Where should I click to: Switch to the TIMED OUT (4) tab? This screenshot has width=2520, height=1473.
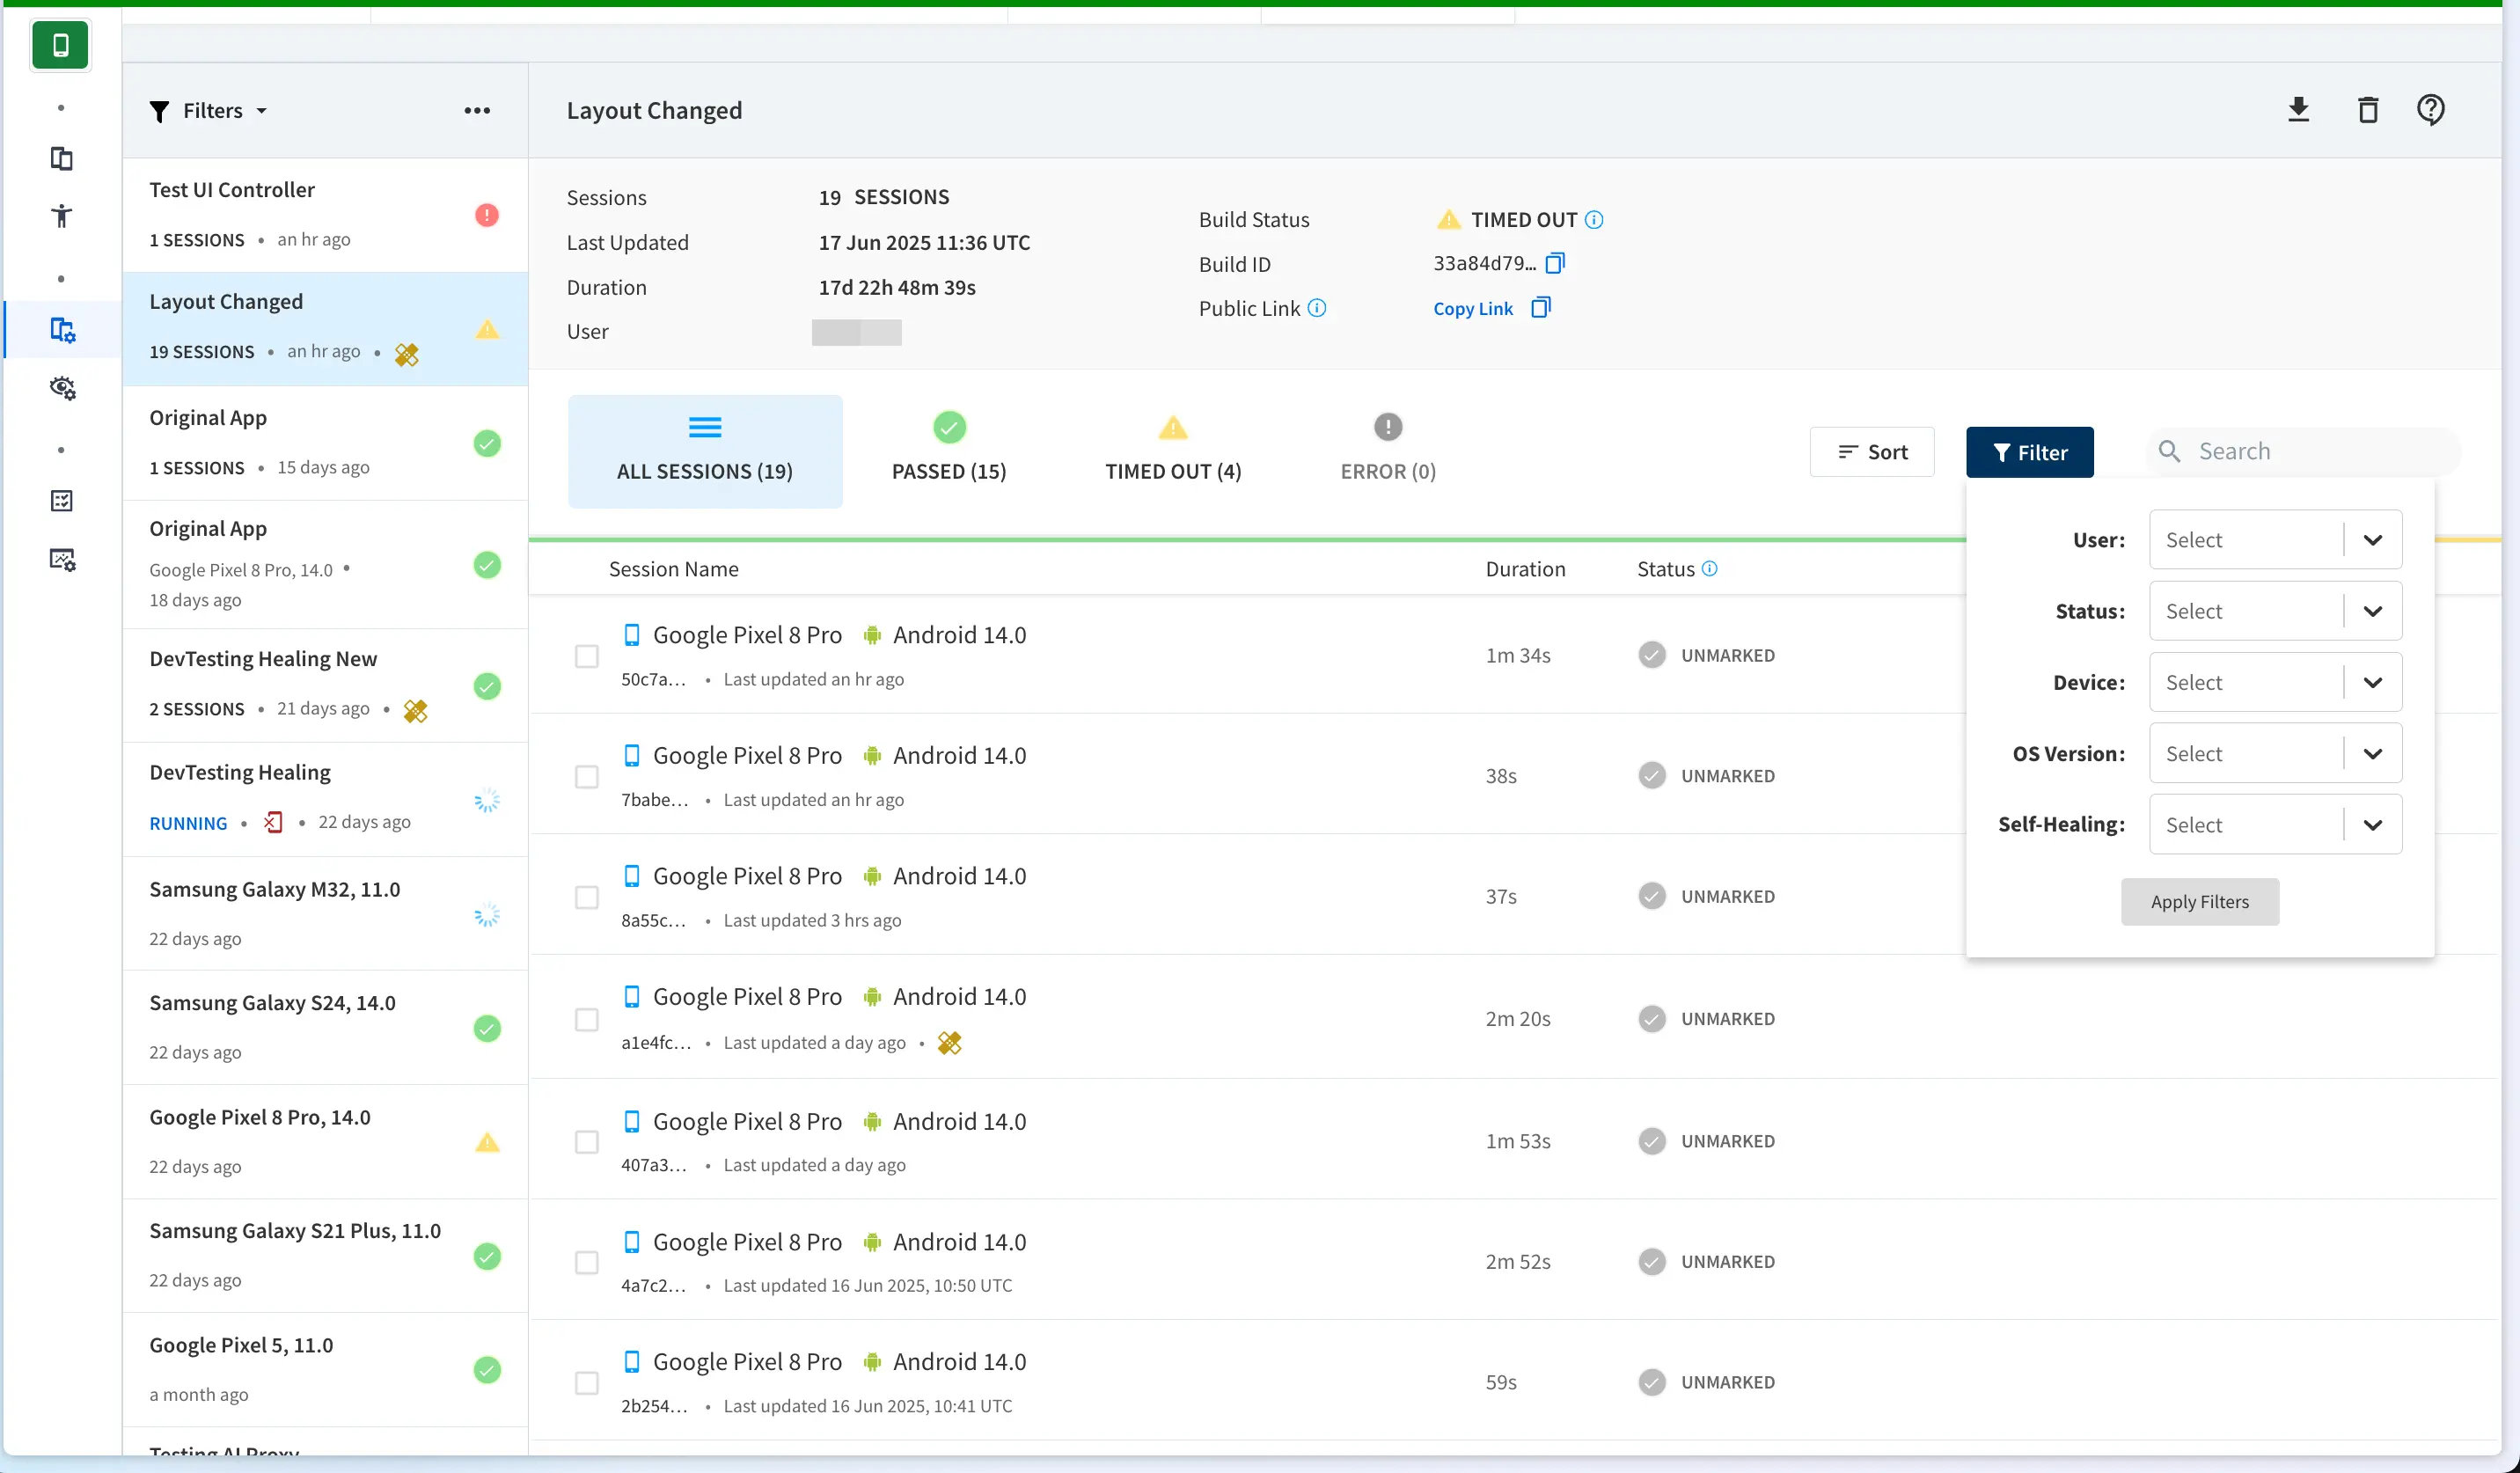click(x=1173, y=451)
